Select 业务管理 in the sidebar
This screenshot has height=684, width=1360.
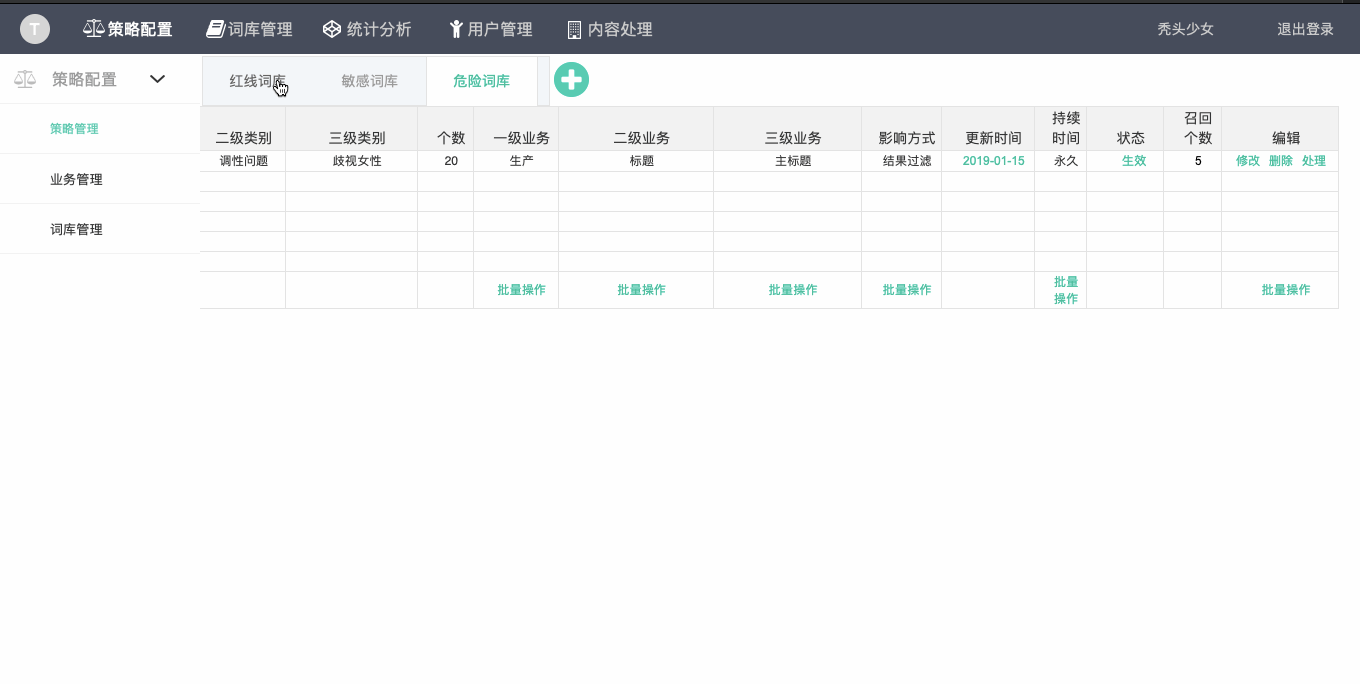point(76,180)
